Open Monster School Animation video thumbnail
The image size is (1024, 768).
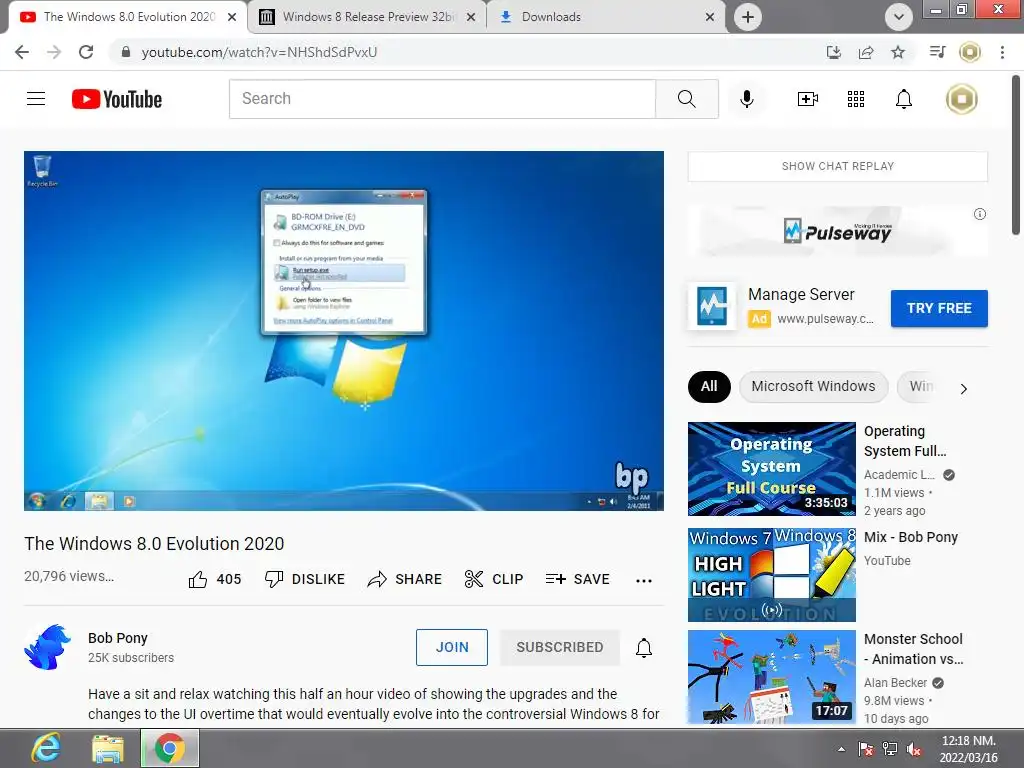tap(771, 677)
